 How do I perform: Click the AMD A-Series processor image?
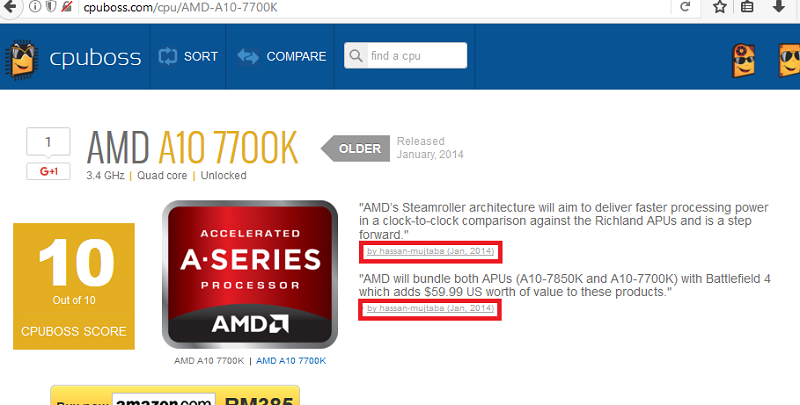(x=250, y=274)
